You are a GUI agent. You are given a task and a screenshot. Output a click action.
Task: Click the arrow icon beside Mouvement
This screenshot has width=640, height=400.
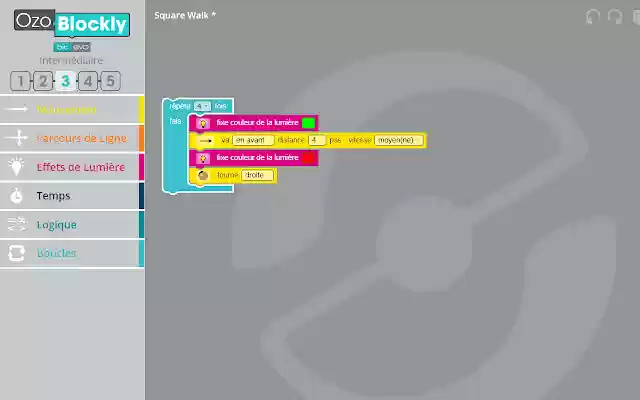(17, 109)
